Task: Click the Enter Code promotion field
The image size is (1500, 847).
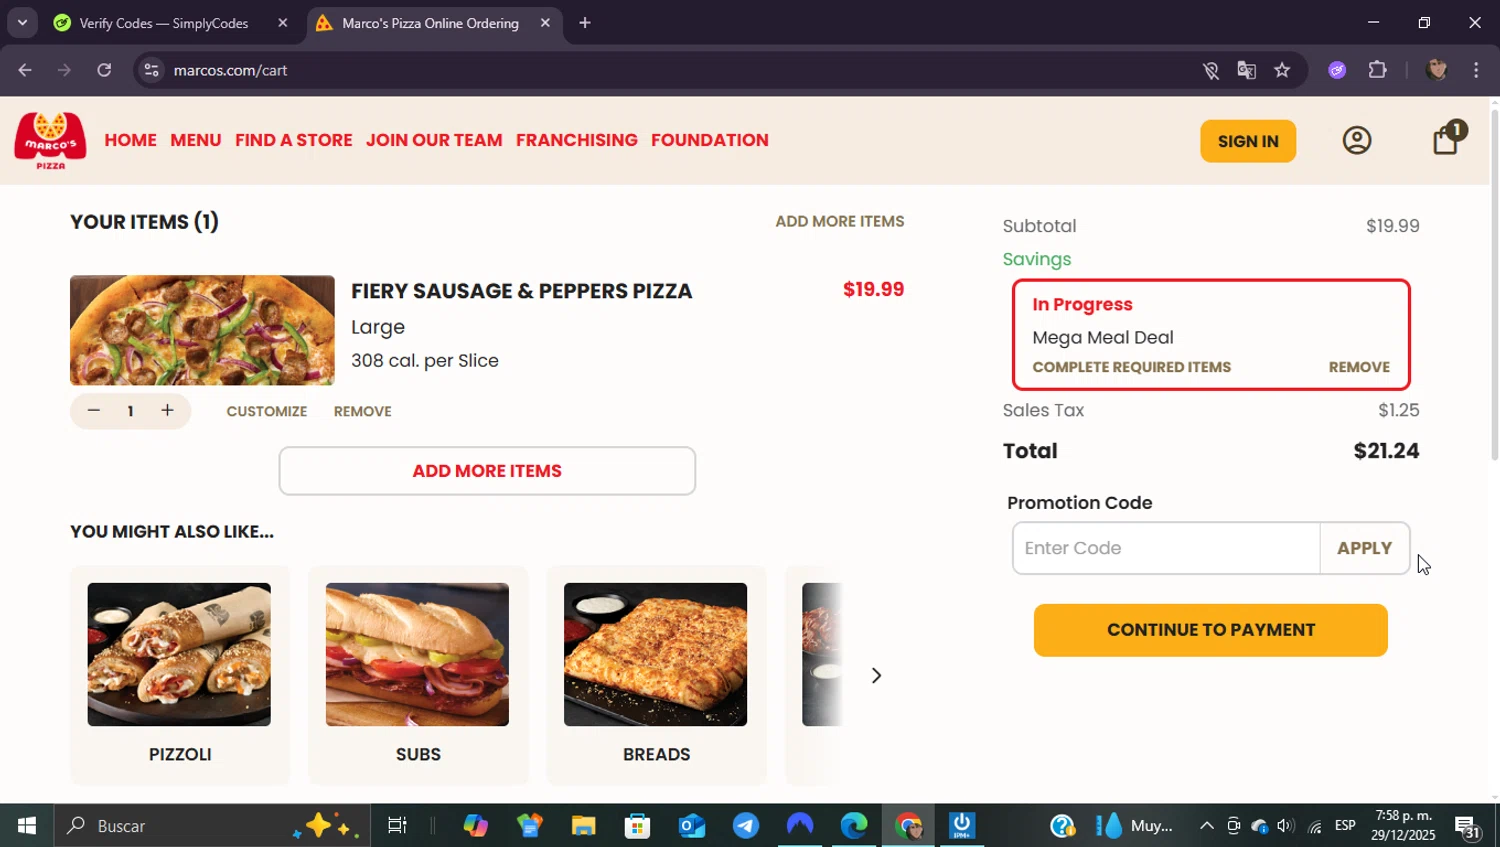Action: pos(1166,548)
